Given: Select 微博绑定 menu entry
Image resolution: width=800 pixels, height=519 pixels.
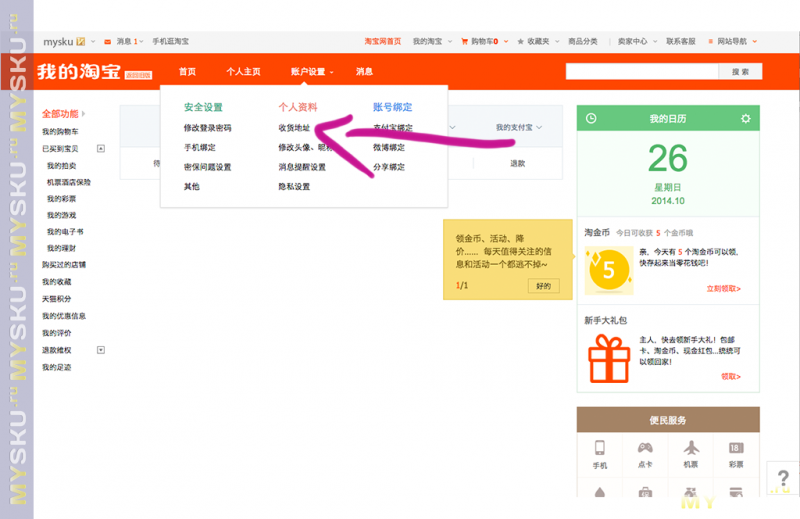Looking at the screenshot, I should coord(389,147).
